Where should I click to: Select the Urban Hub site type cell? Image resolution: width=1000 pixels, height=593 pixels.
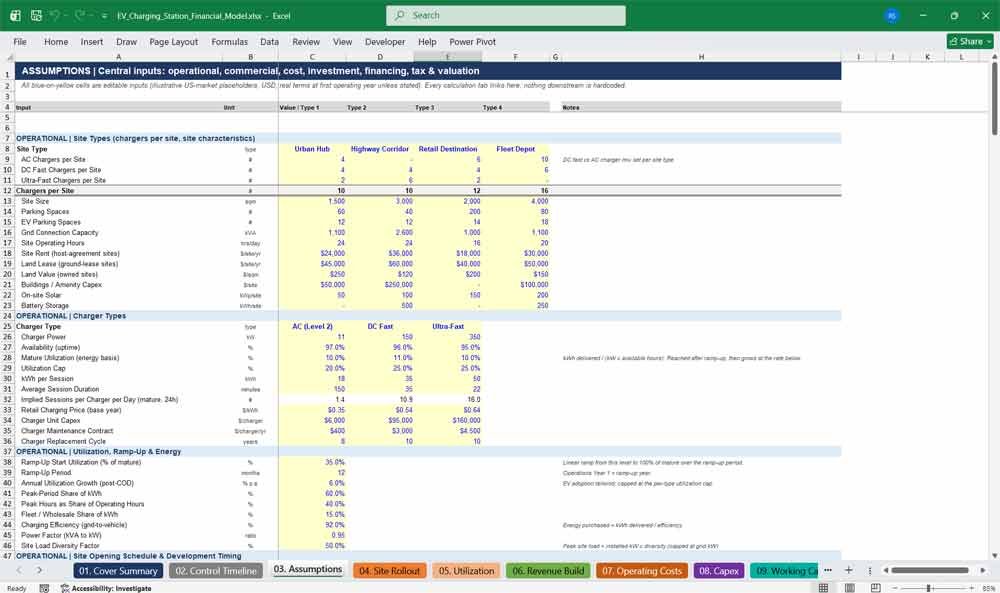click(x=312, y=149)
